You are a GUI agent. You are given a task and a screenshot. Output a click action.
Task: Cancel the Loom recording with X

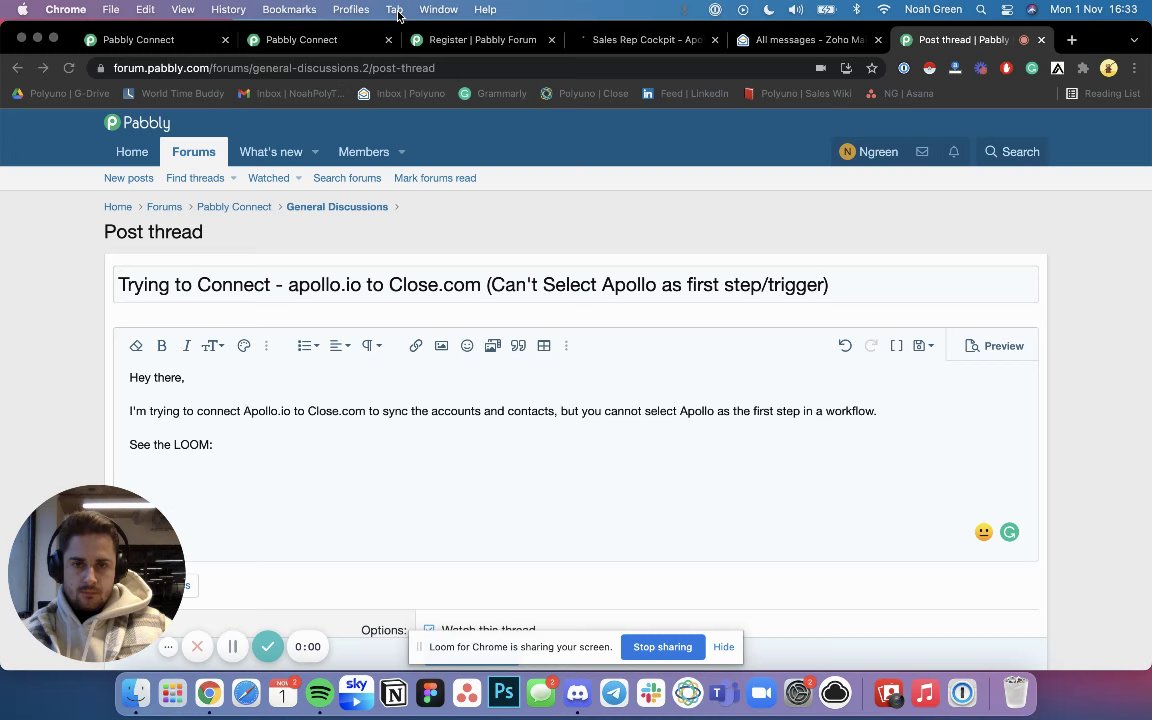point(197,647)
